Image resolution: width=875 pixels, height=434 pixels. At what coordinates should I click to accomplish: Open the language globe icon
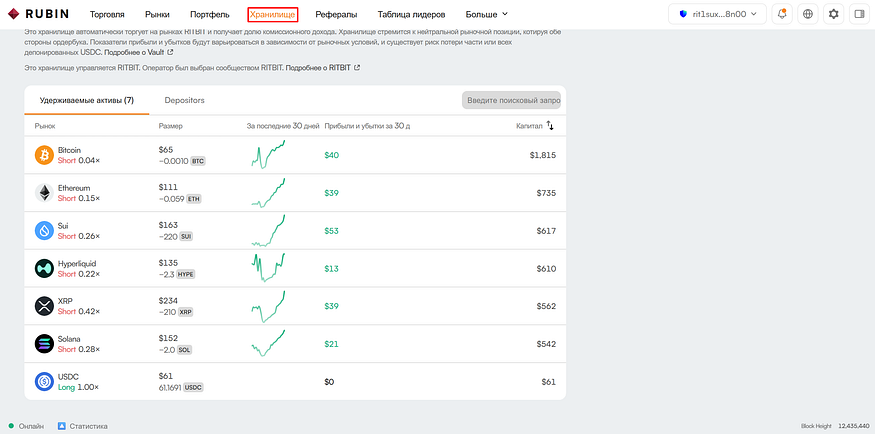coord(807,15)
